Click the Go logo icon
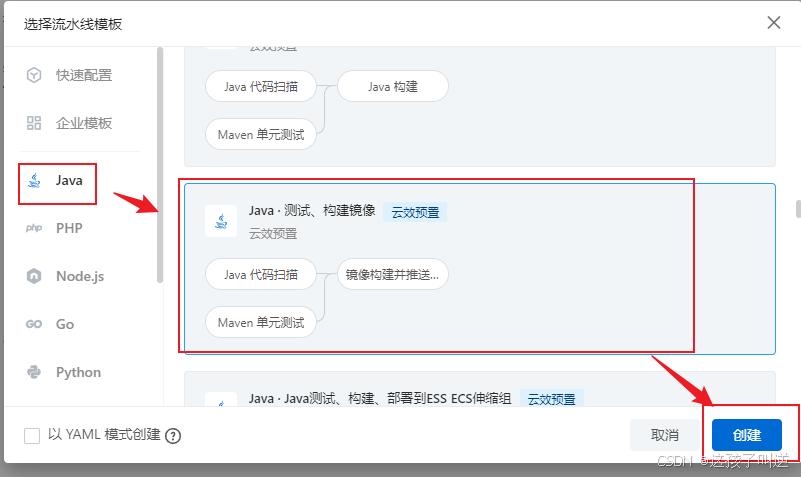 tap(34, 324)
